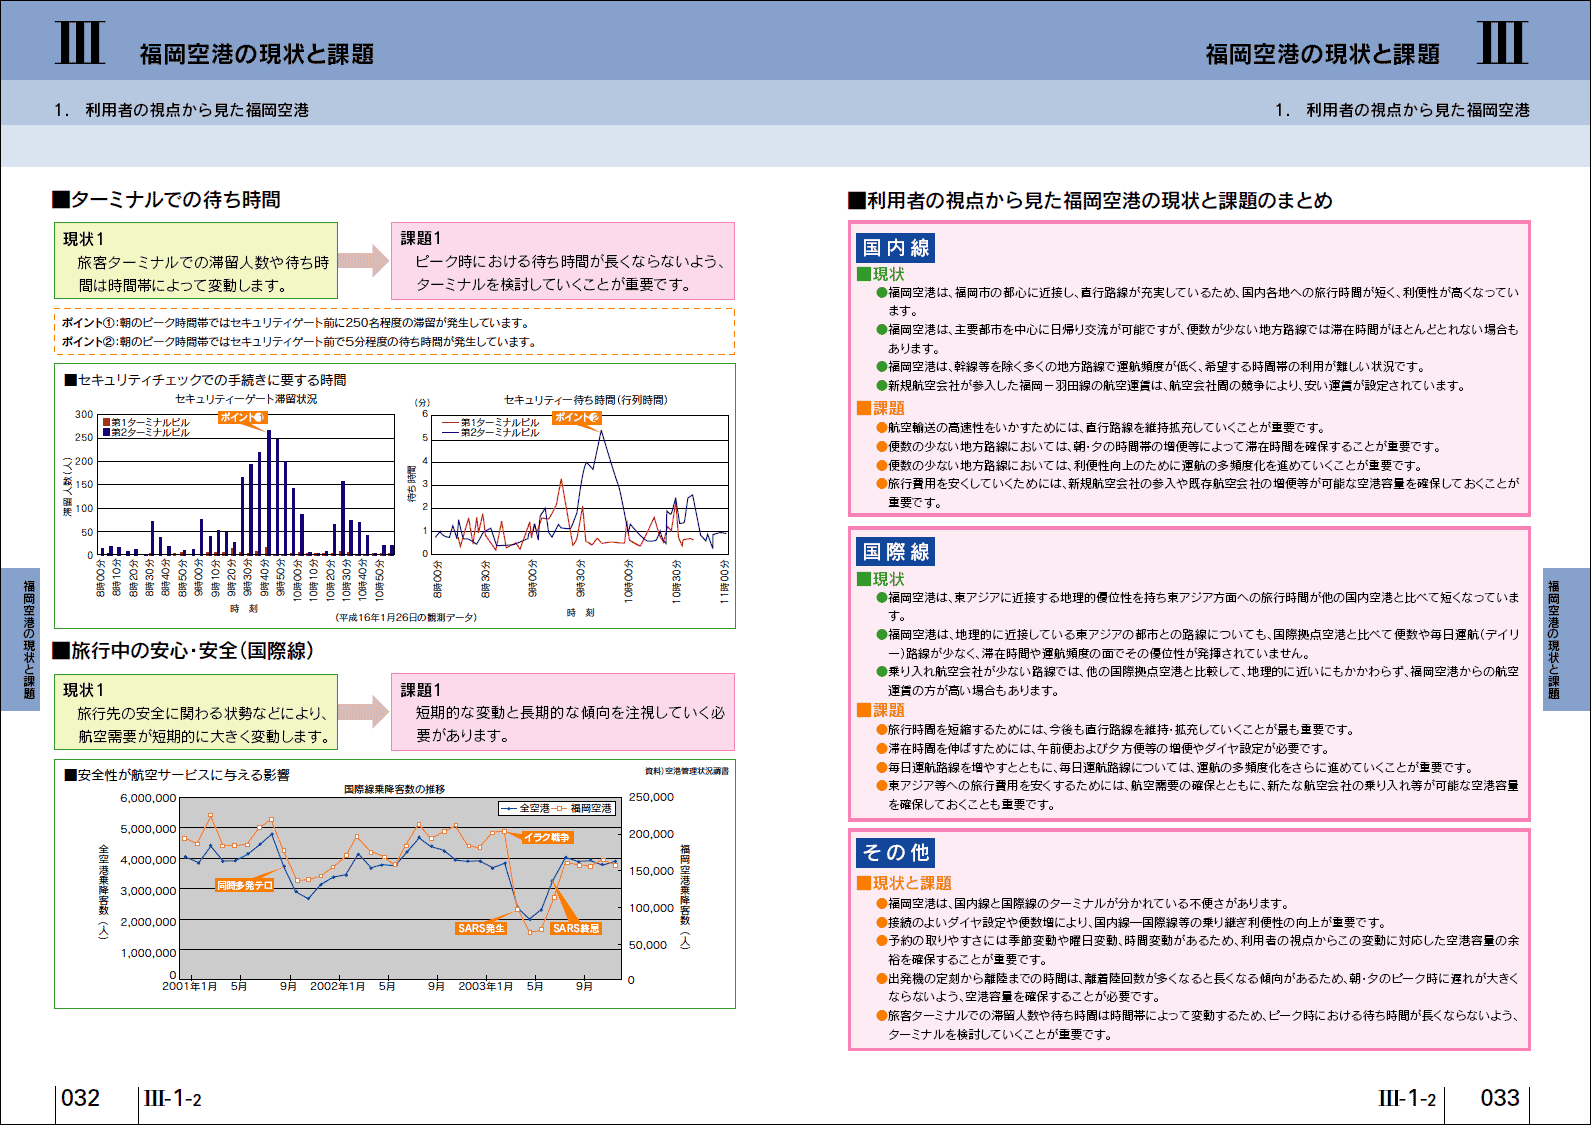Click the III-1-2 label next to page 032
Viewport: 1591px width, 1125px height.
[172, 1099]
